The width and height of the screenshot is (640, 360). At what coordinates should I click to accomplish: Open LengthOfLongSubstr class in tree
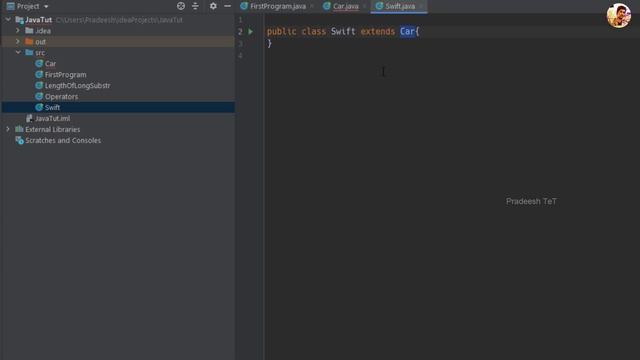pos(78,86)
